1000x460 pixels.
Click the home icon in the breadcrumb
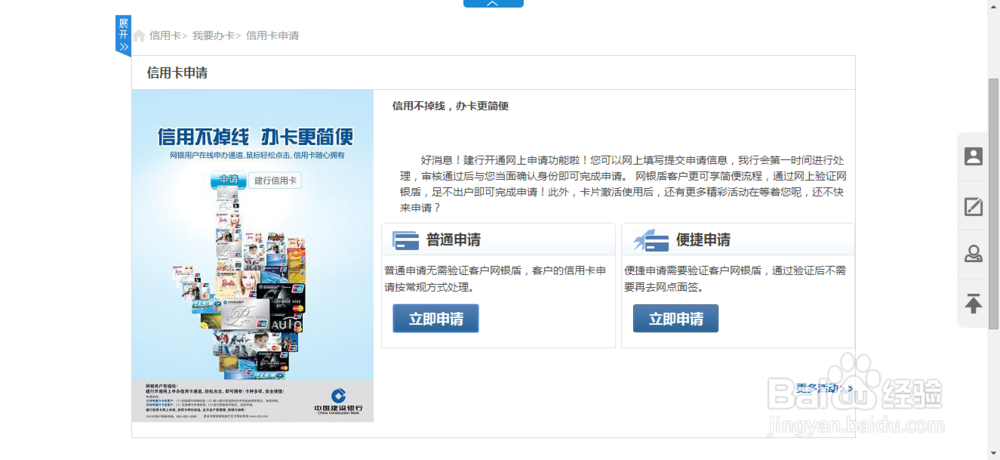[139, 36]
